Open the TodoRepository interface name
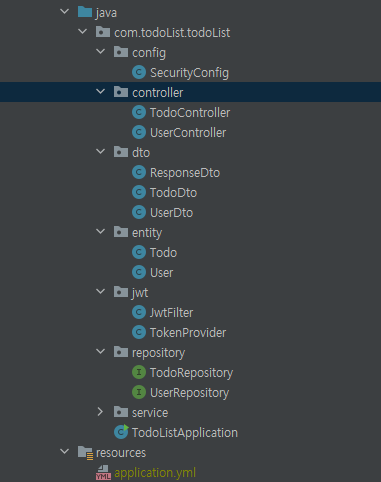 191,373
